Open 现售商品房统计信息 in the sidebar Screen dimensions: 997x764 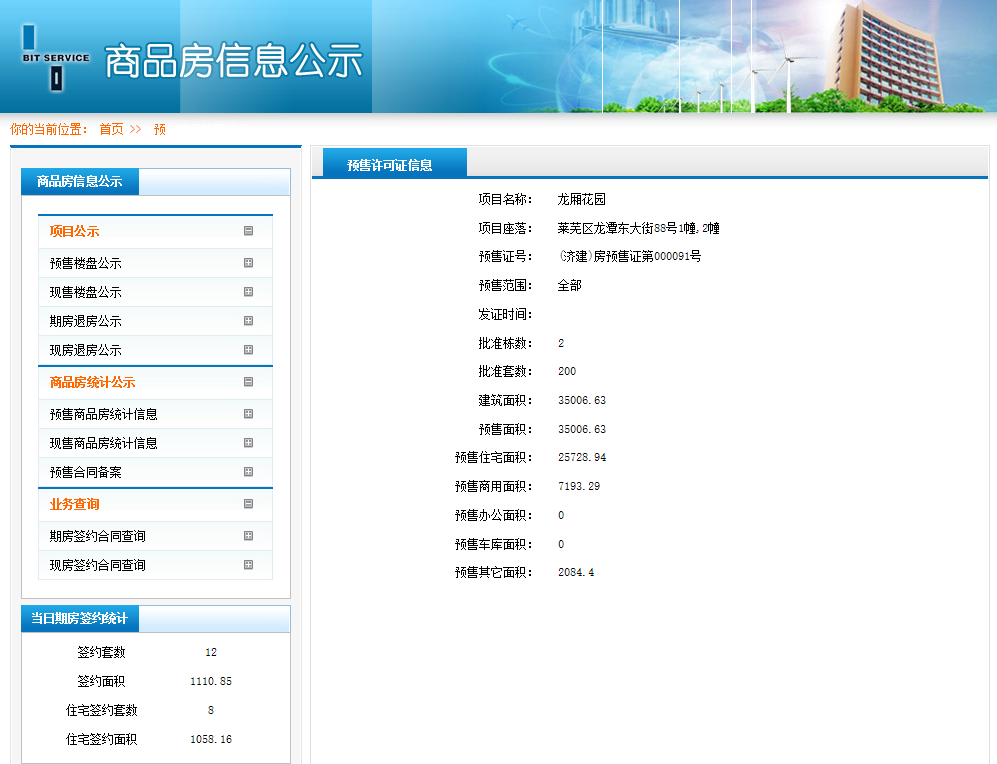(x=104, y=443)
